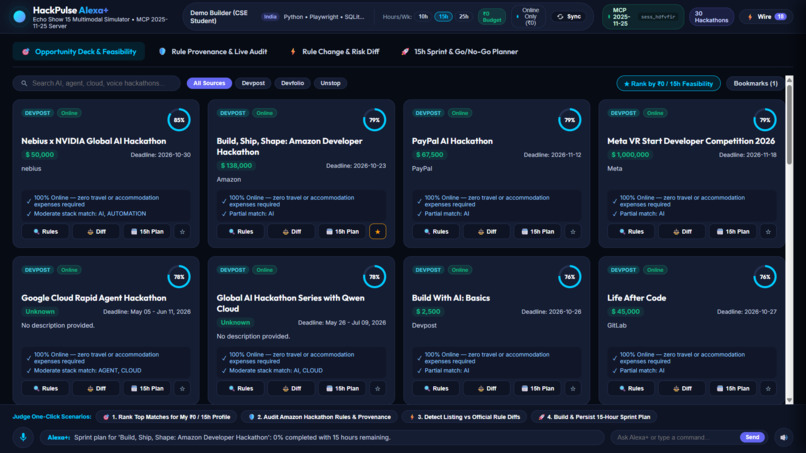
Task: Open Diff for Nebius x NVIDIA hackathon
Action: click(96, 231)
